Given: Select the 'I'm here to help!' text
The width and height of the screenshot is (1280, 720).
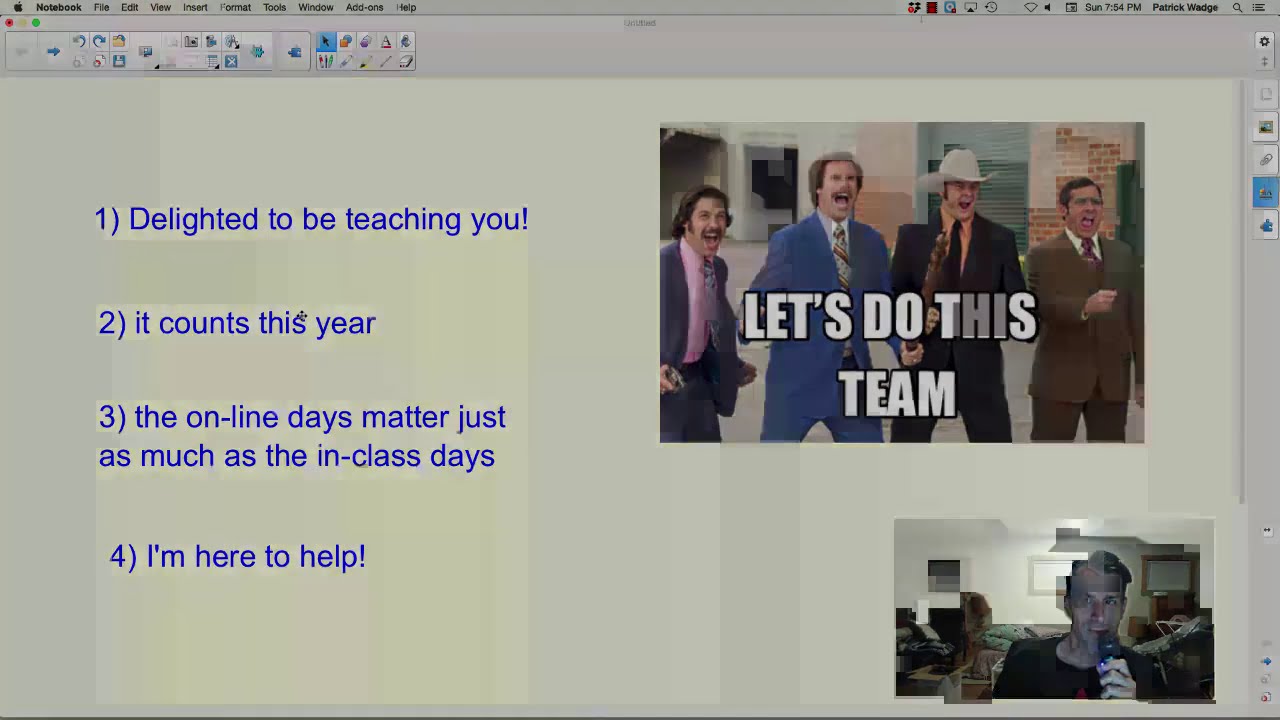Looking at the screenshot, I should [238, 556].
